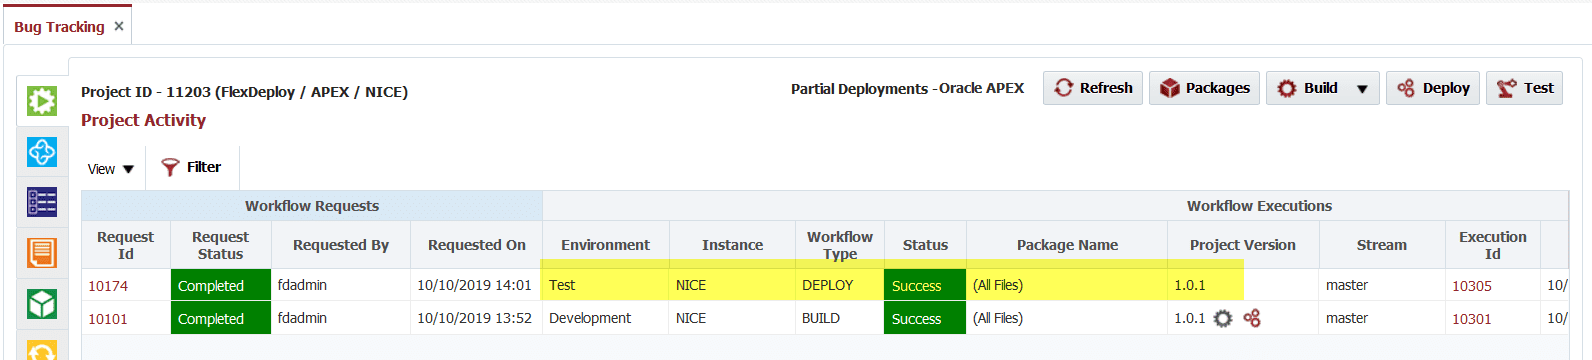
Task: Select (All Files) package in Test row
Action: [1067, 285]
